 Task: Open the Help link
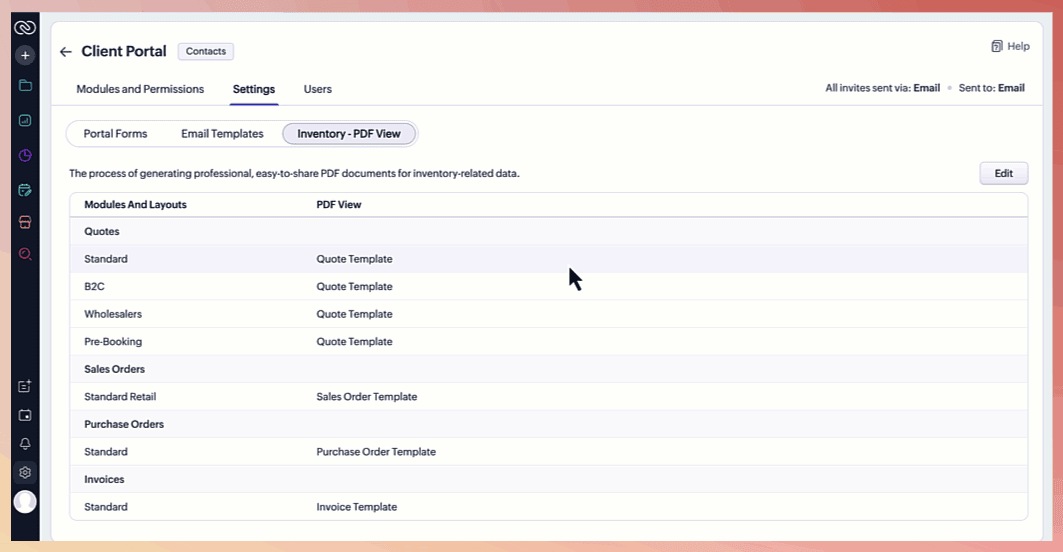tap(1010, 46)
